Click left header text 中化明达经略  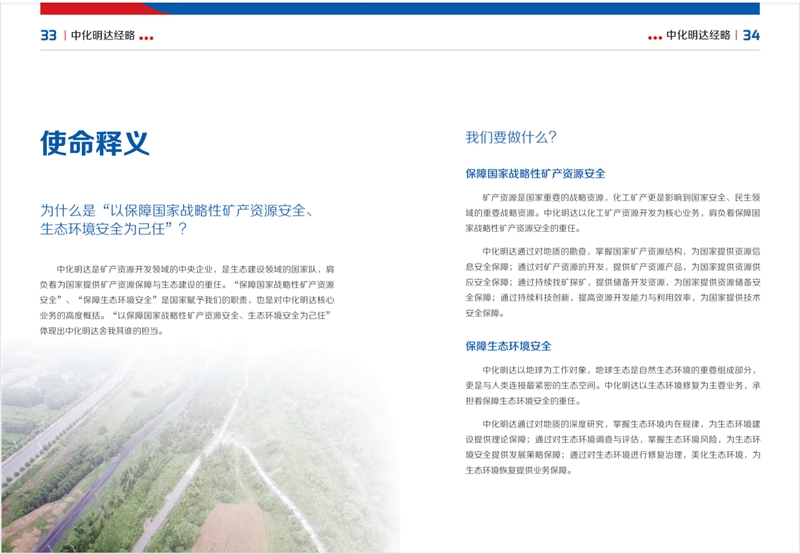point(103,35)
